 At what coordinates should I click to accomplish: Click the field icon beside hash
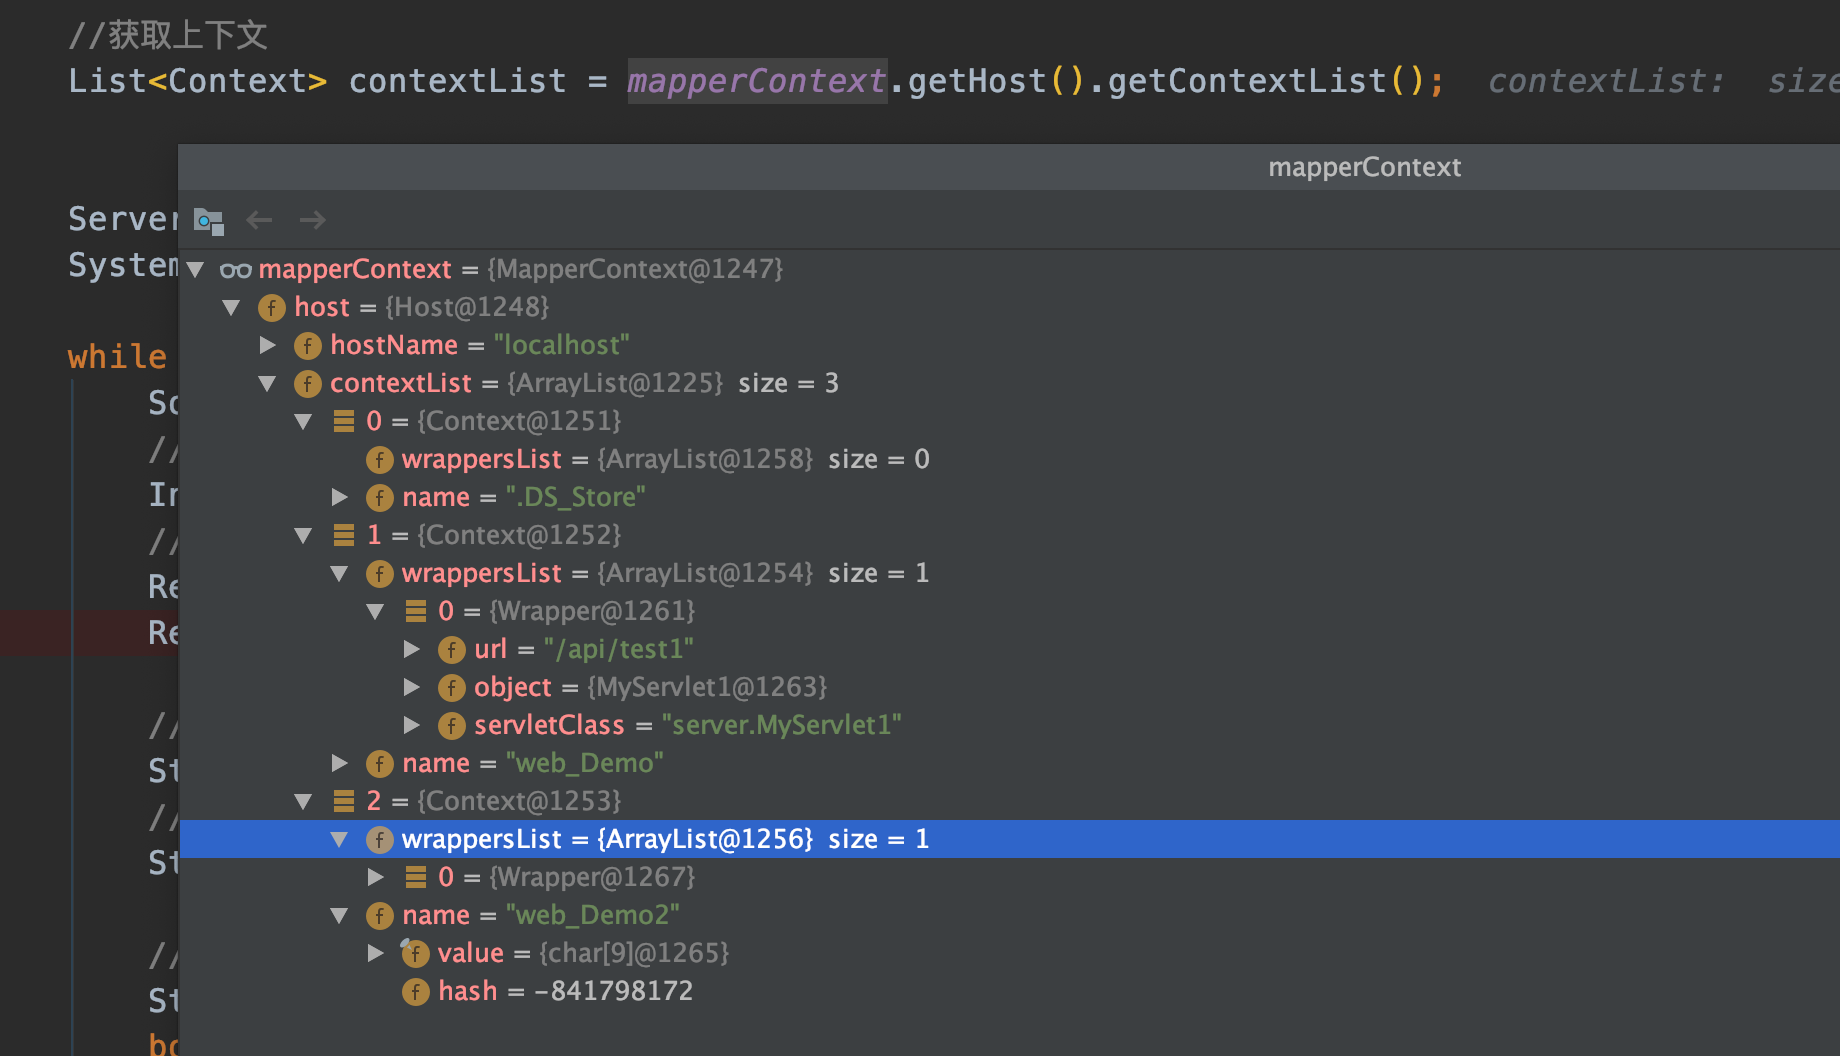[x=416, y=992]
